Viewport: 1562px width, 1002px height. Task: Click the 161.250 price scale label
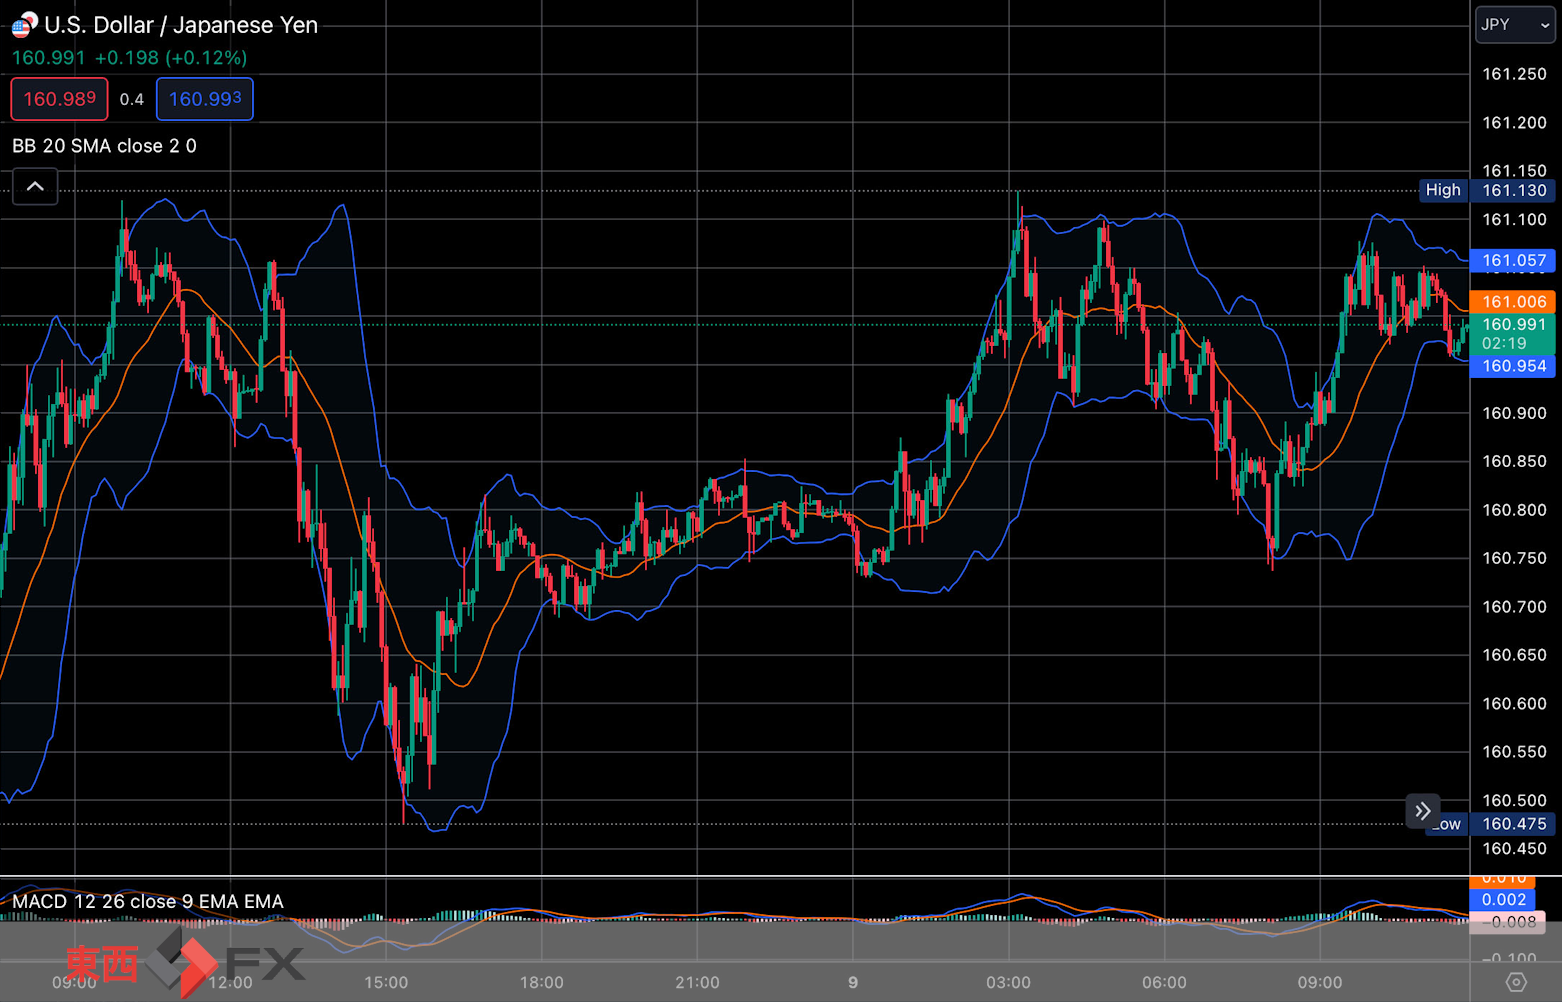(1514, 74)
